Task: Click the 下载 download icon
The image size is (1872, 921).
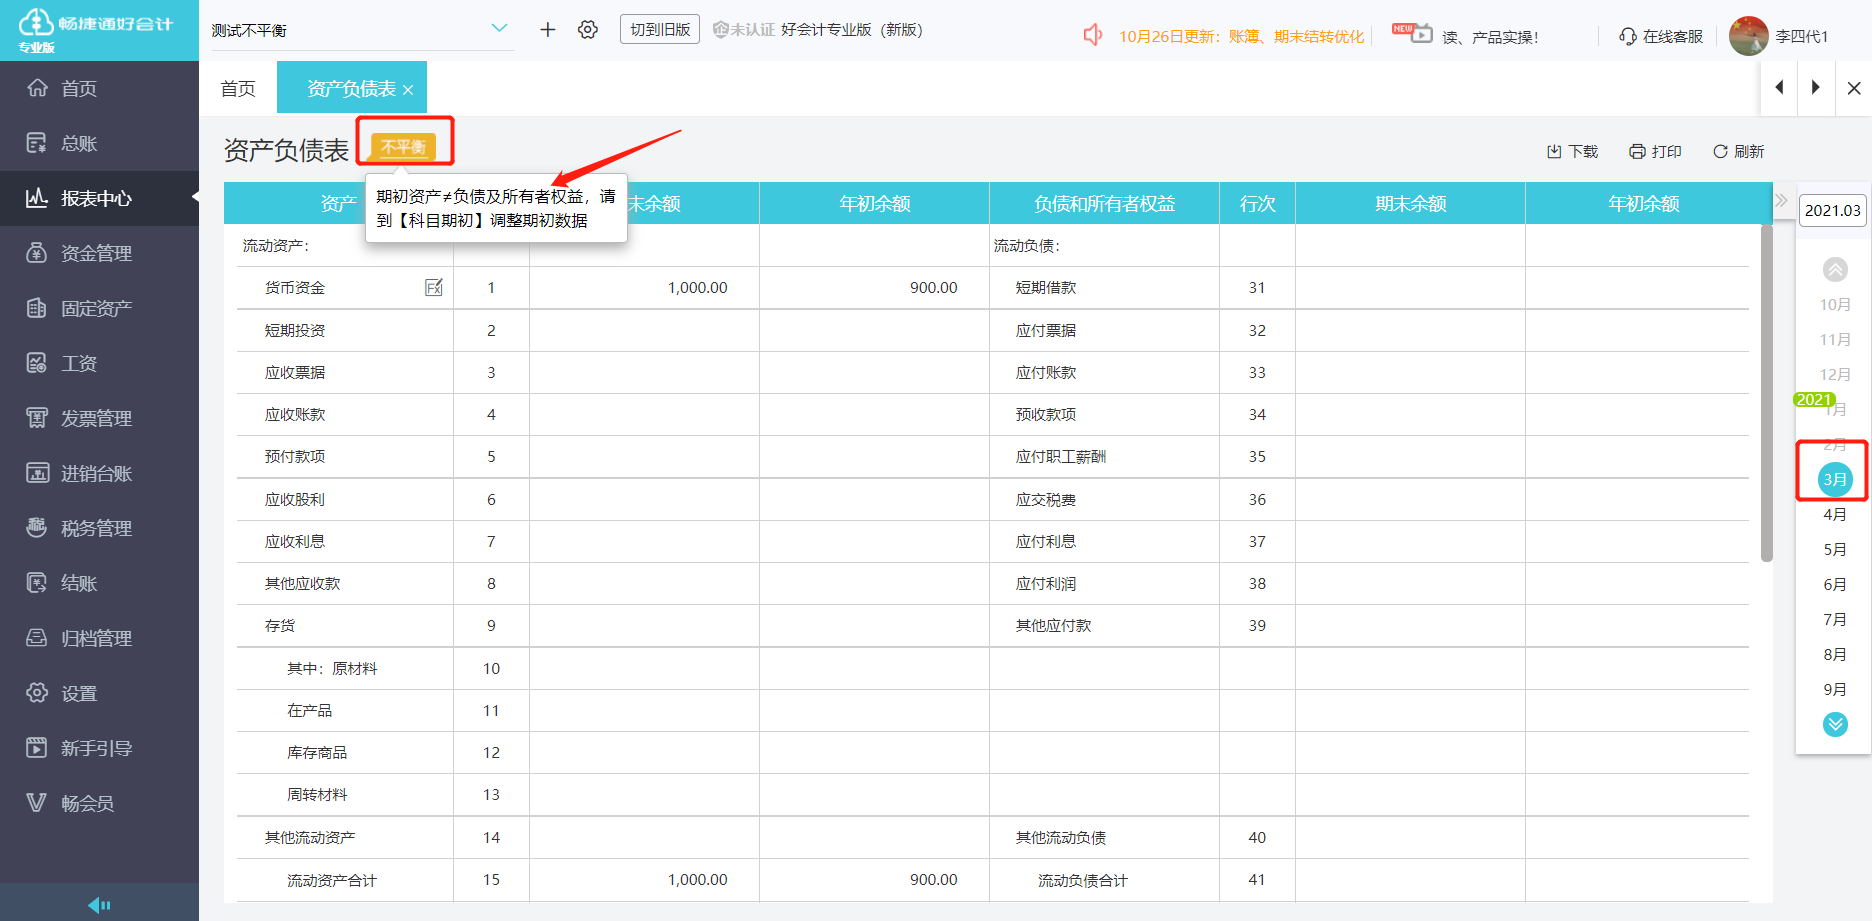Action: tap(1572, 152)
